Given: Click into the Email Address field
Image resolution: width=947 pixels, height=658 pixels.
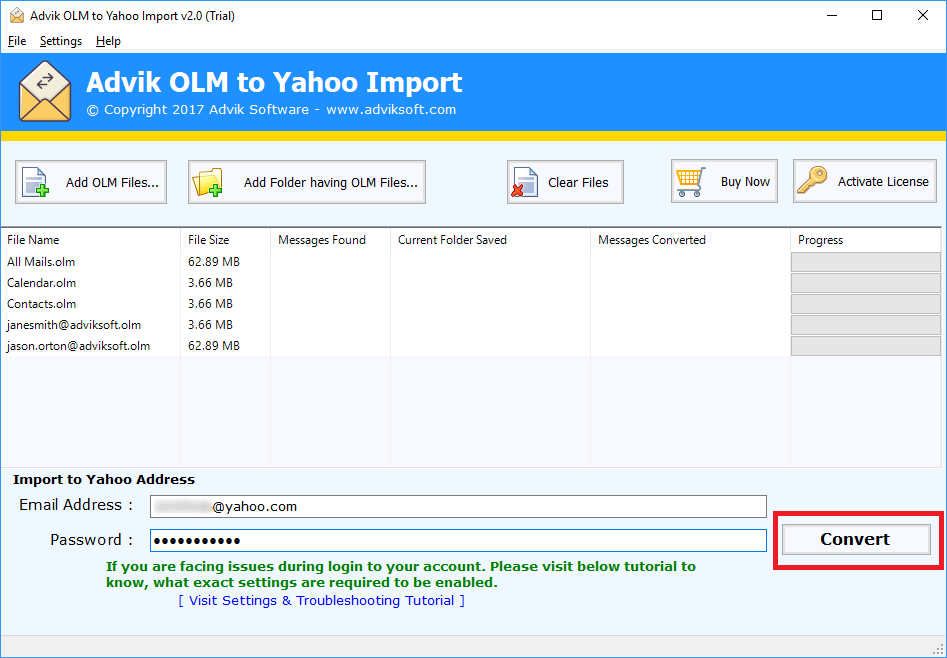Looking at the screenshot, I should click(458, 506).
